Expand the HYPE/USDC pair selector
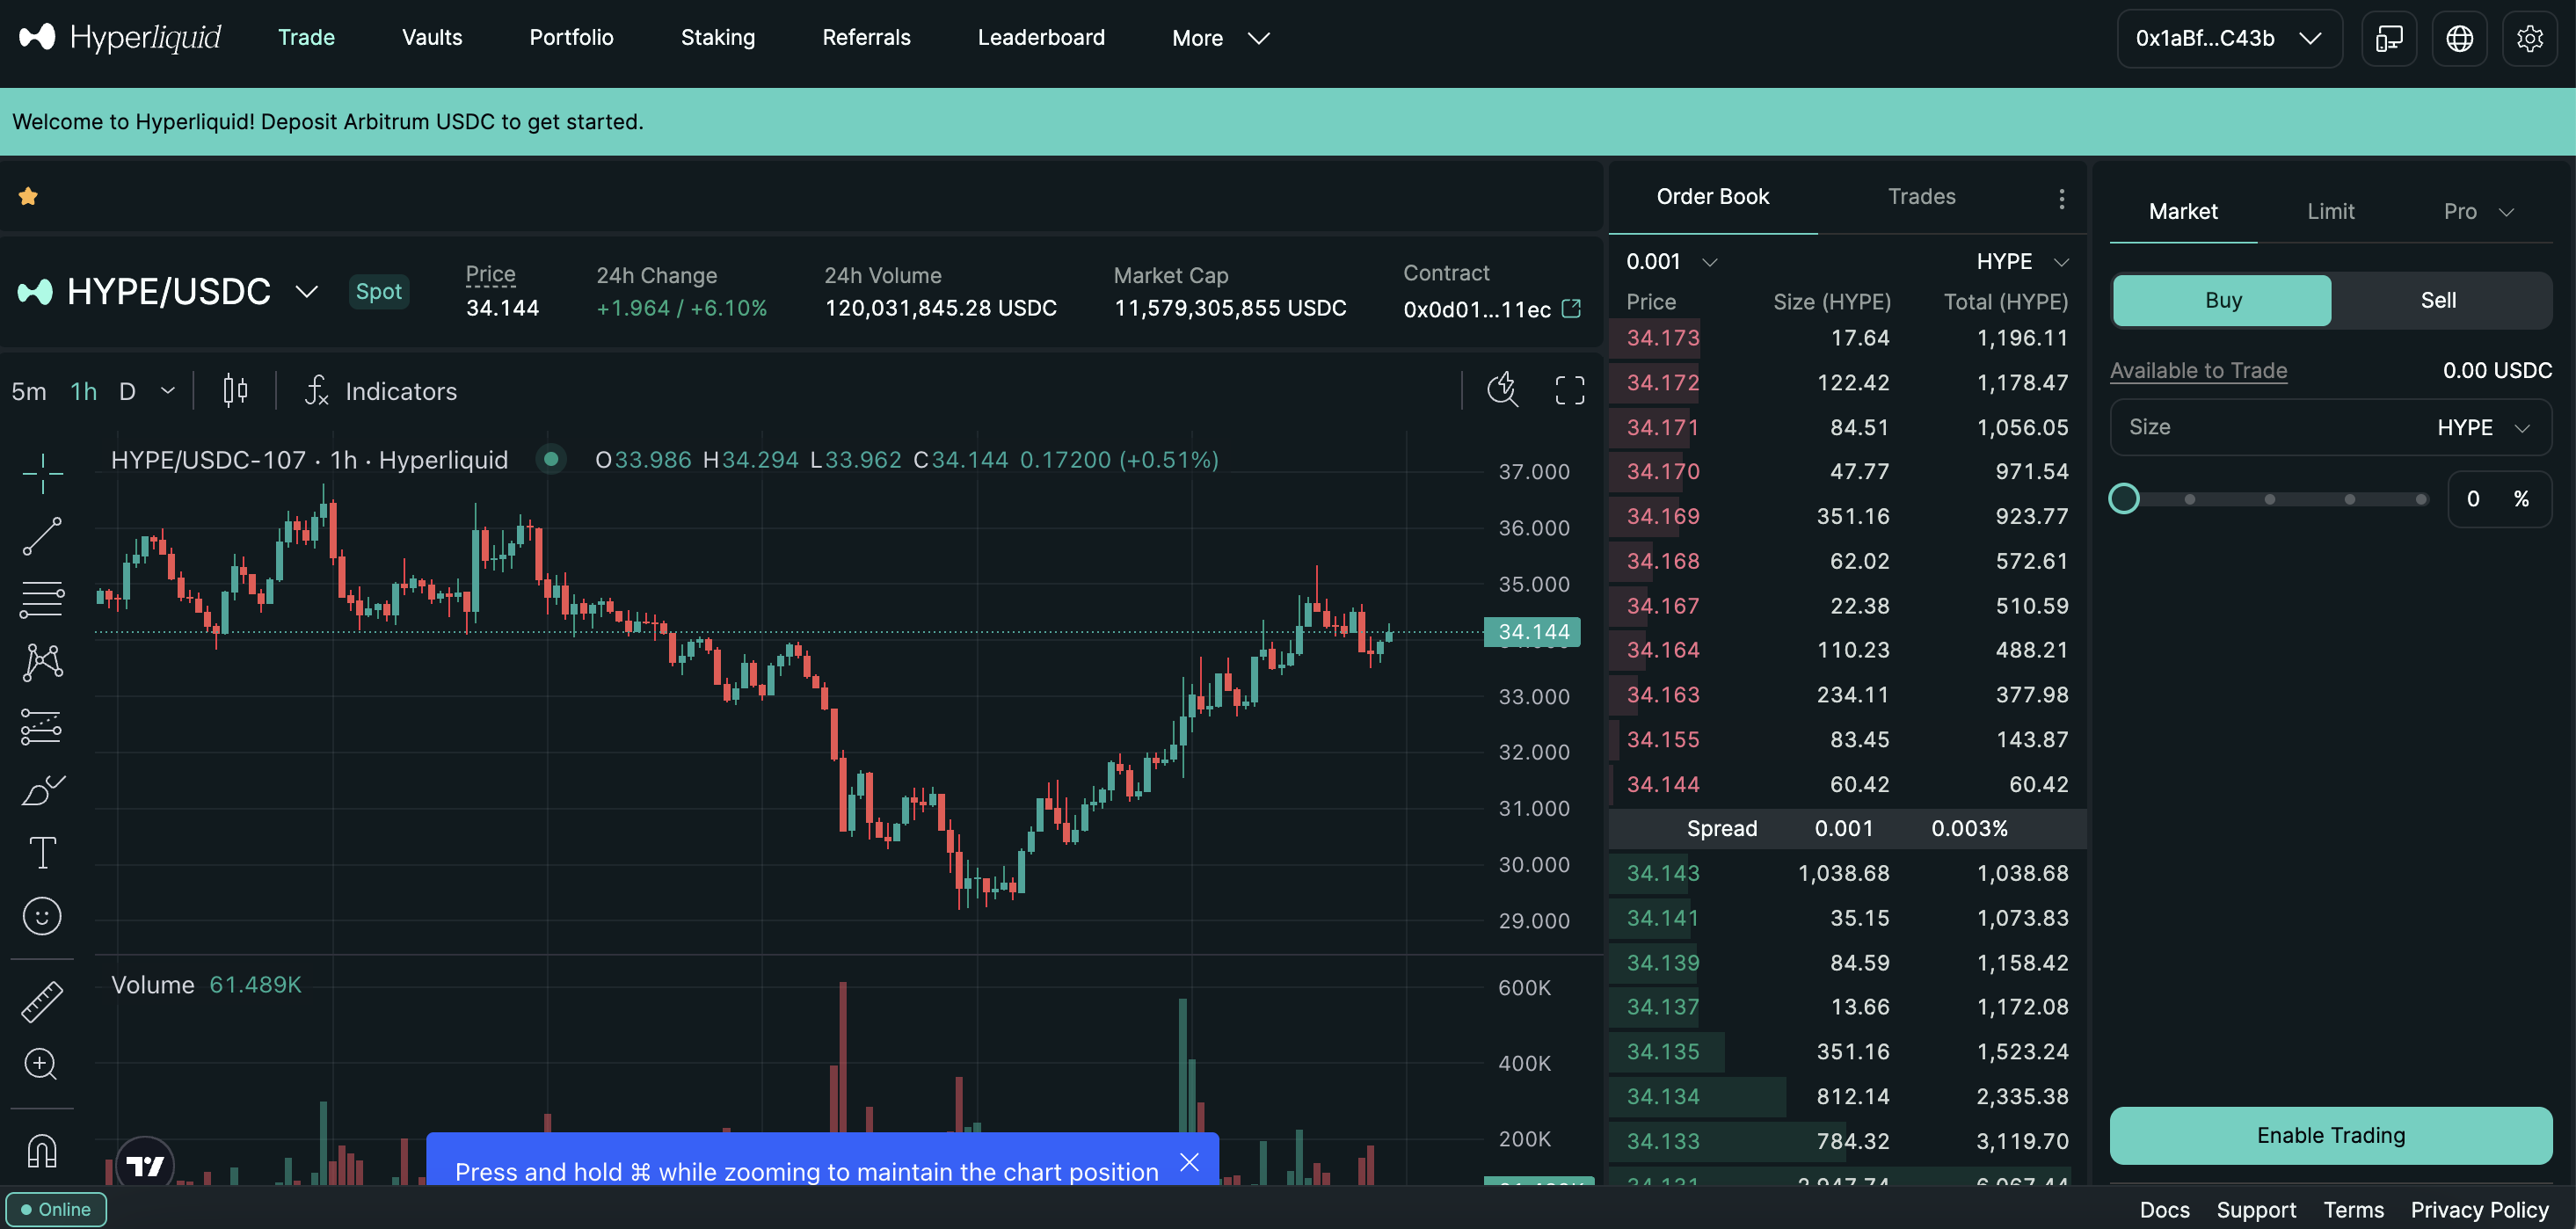 point(306,292)
